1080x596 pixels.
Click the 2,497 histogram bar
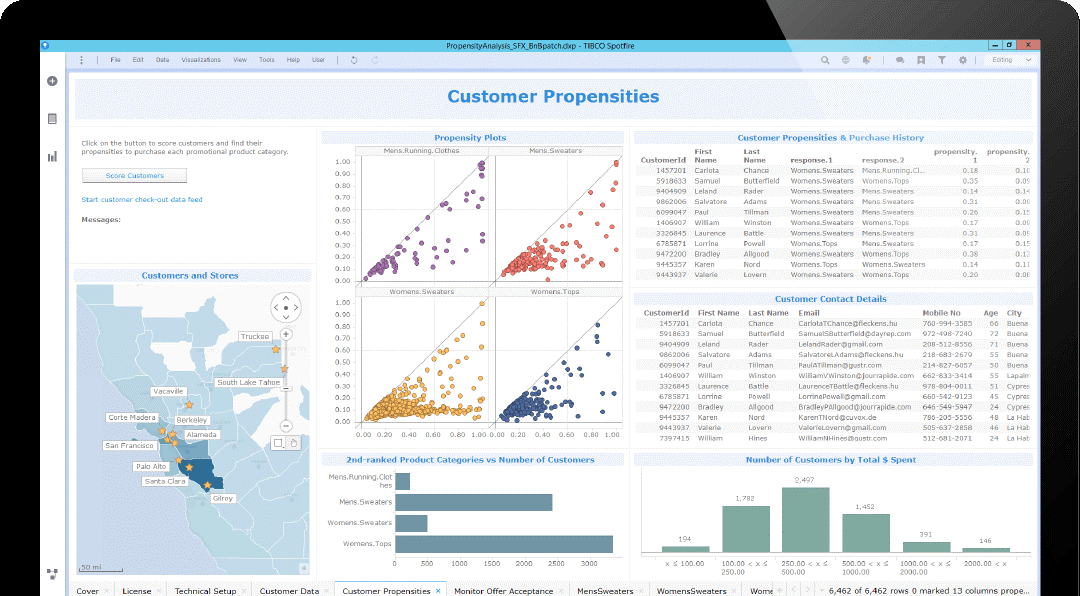[x=805, y=520]
